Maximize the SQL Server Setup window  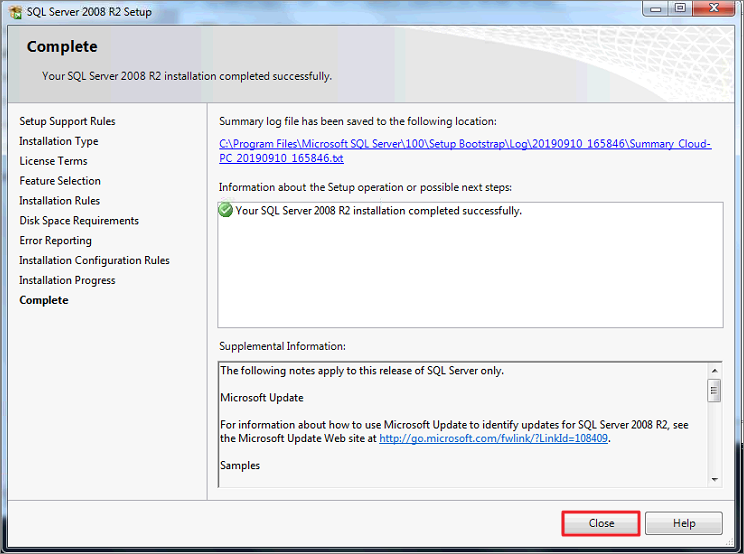[x=680, y=9]
